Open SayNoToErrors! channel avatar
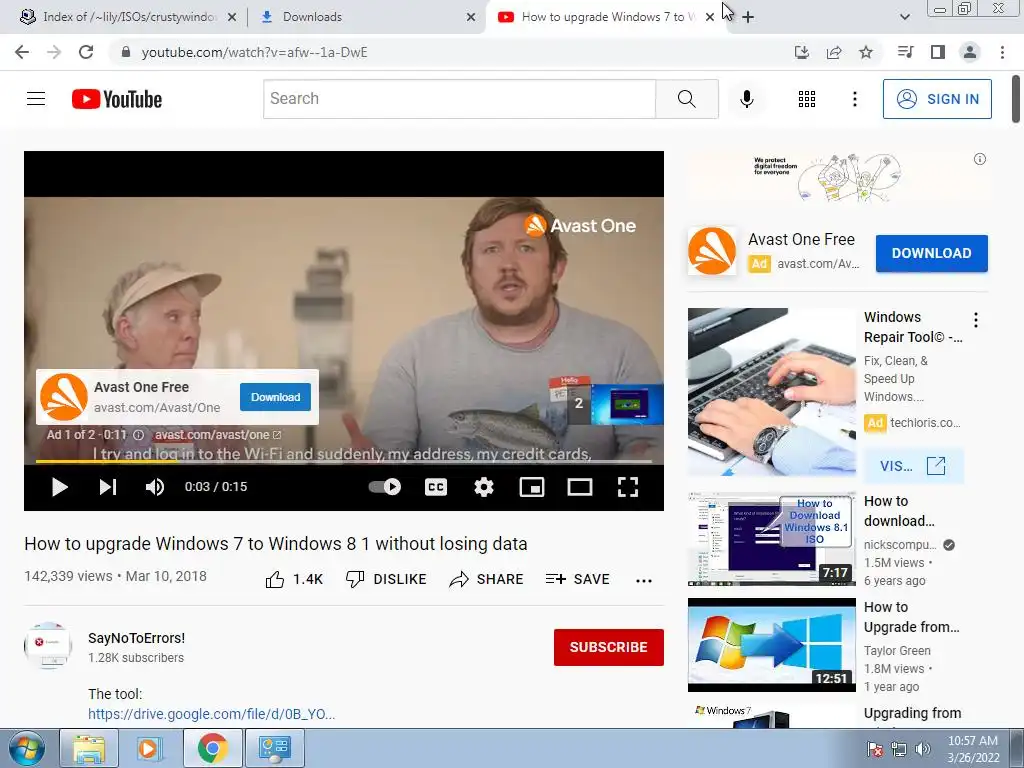 (48, 645)
